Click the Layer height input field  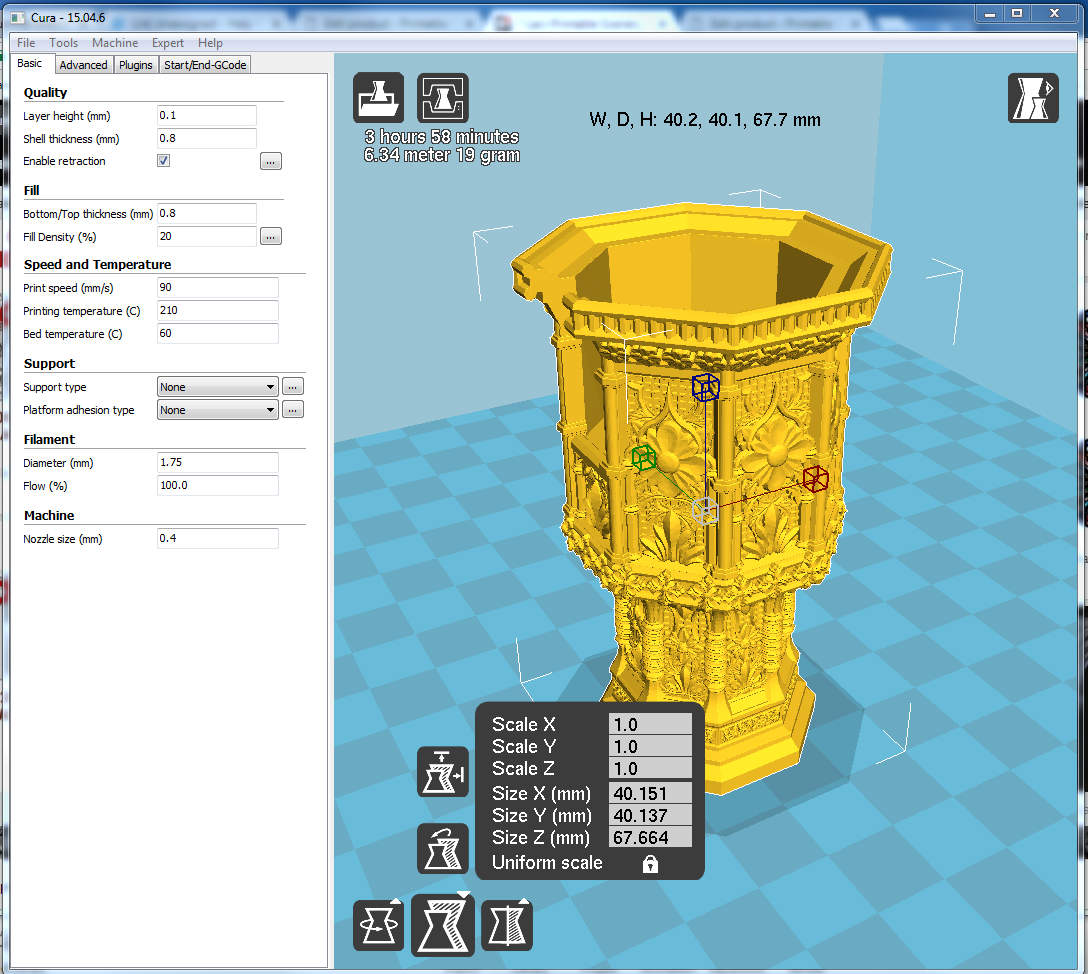[207, 116]
